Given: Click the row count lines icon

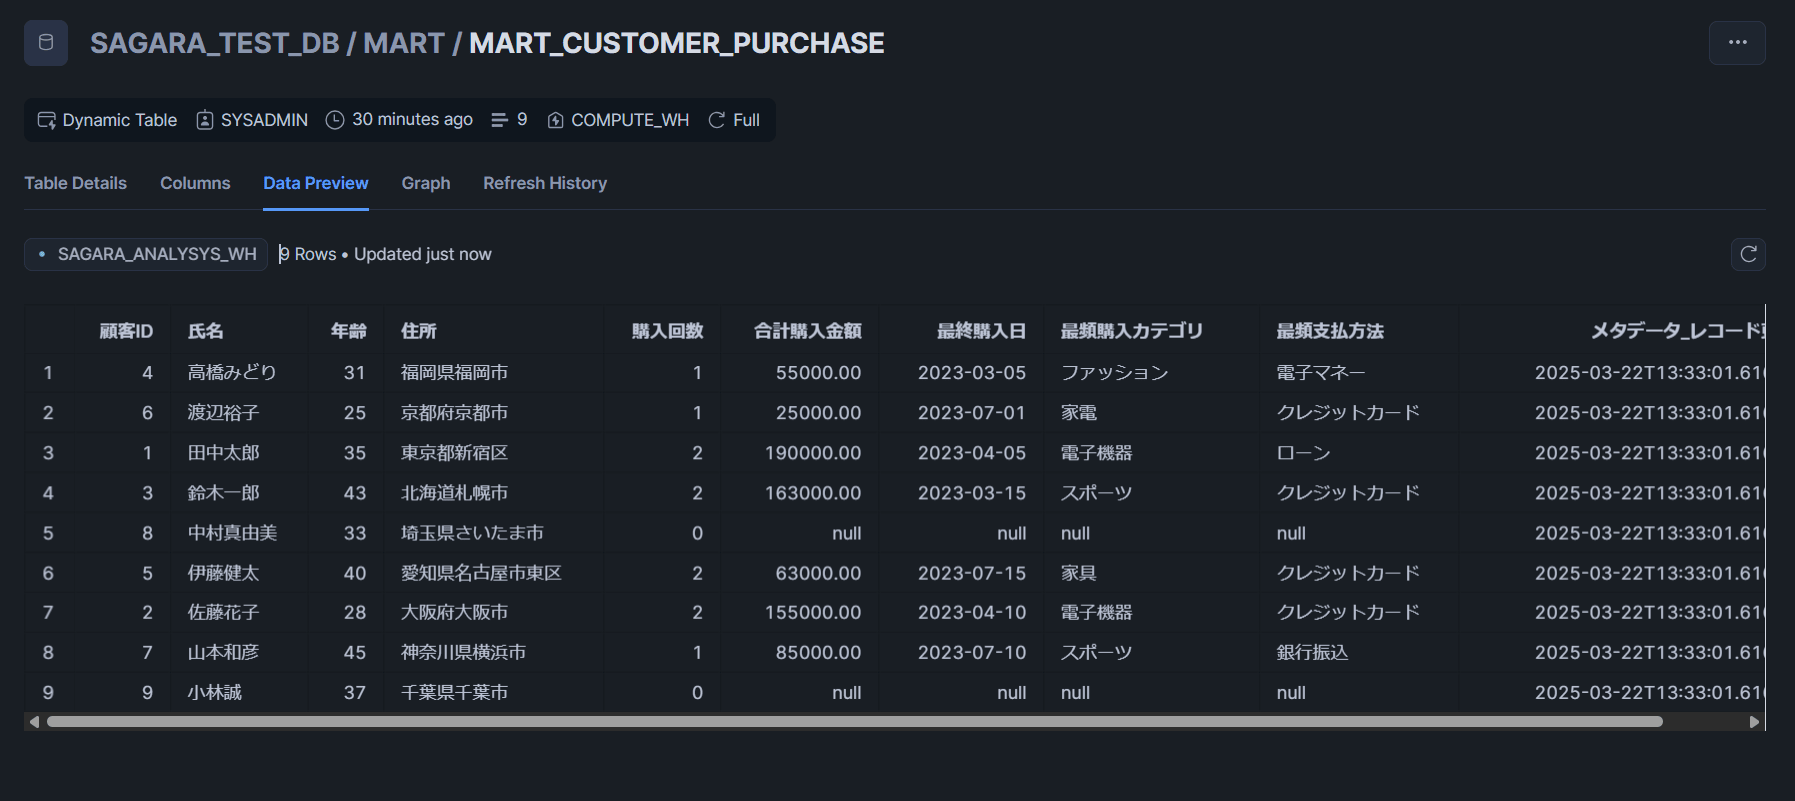Looking at the screenshot, I should click(x=500, y=120).
